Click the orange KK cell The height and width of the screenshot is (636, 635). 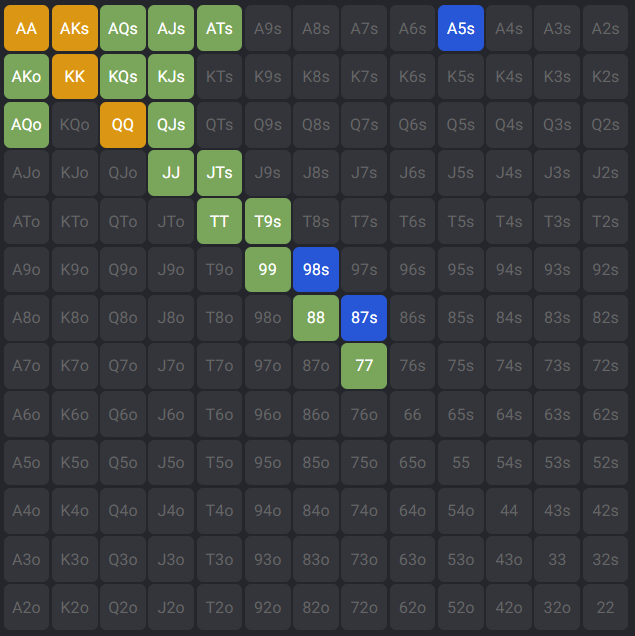75,76
